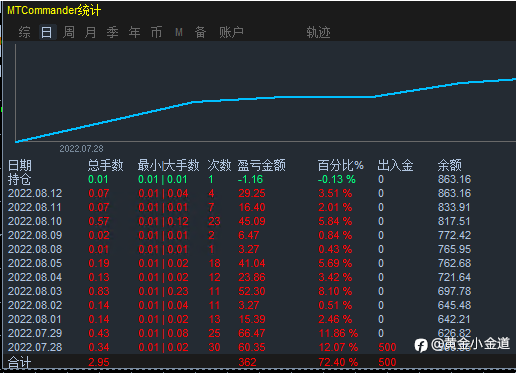The image size is (516, 373).
Task: Select the 2022.08.09 date row
Action: [x=35, y=235]
